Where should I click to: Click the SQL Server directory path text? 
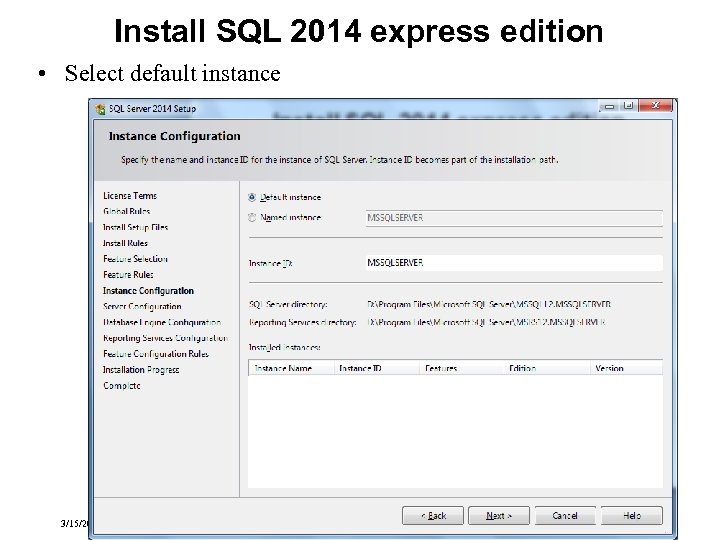tap(489, 304)
